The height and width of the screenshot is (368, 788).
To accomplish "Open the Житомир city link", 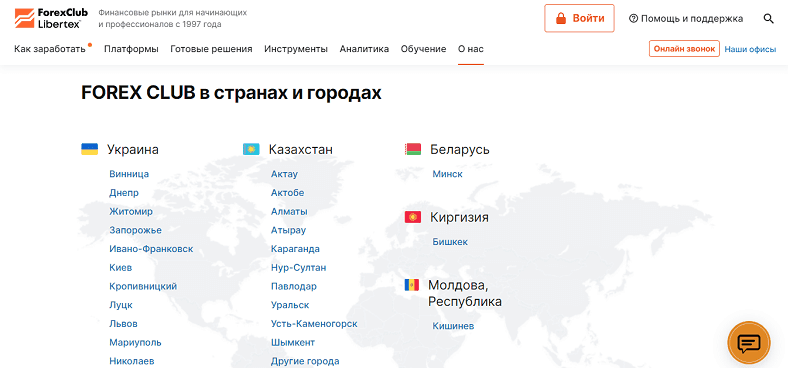I will tap(131, 211).
